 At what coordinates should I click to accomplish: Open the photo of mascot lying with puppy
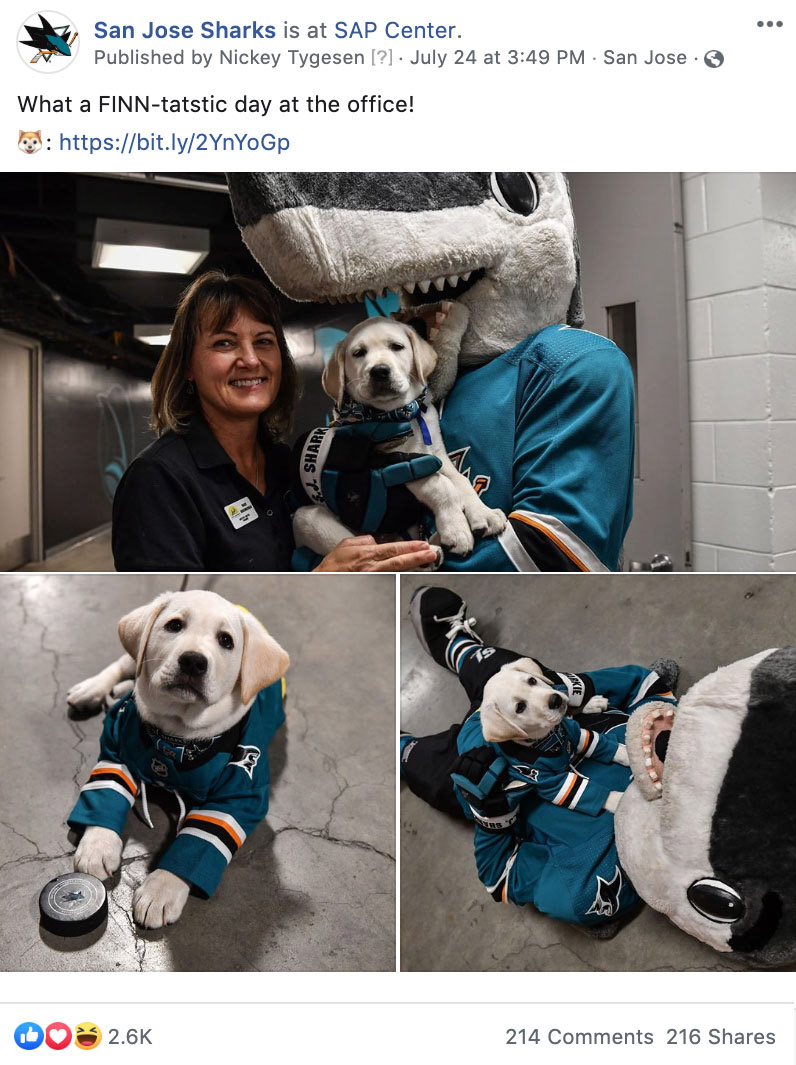(x=598, y=773)
